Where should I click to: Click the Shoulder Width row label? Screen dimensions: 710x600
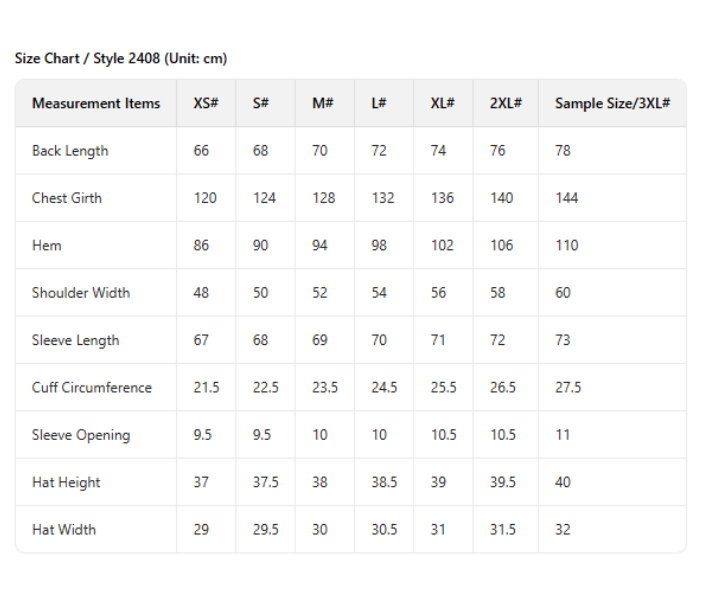(x=81, y=293)
